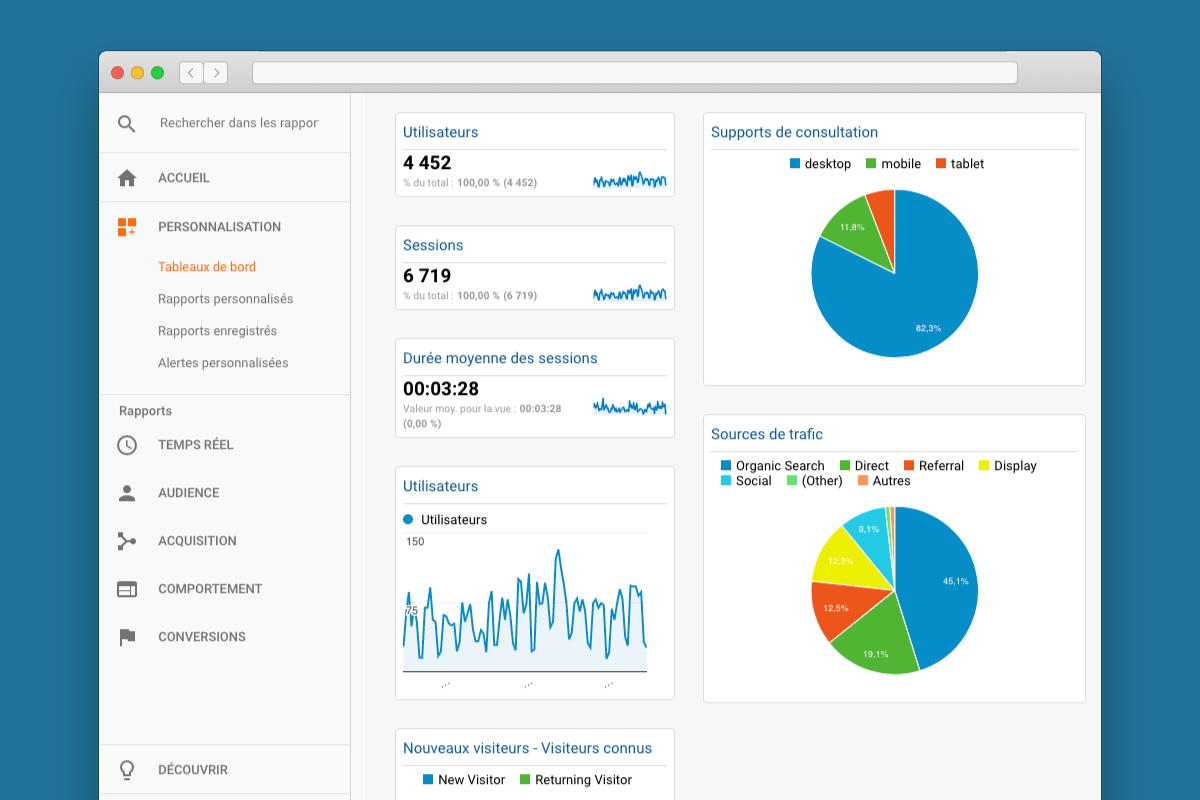This screenshot has height=800, width=1200.
Task: Click the Comportement panel icon
Action: tap(127, 588)
